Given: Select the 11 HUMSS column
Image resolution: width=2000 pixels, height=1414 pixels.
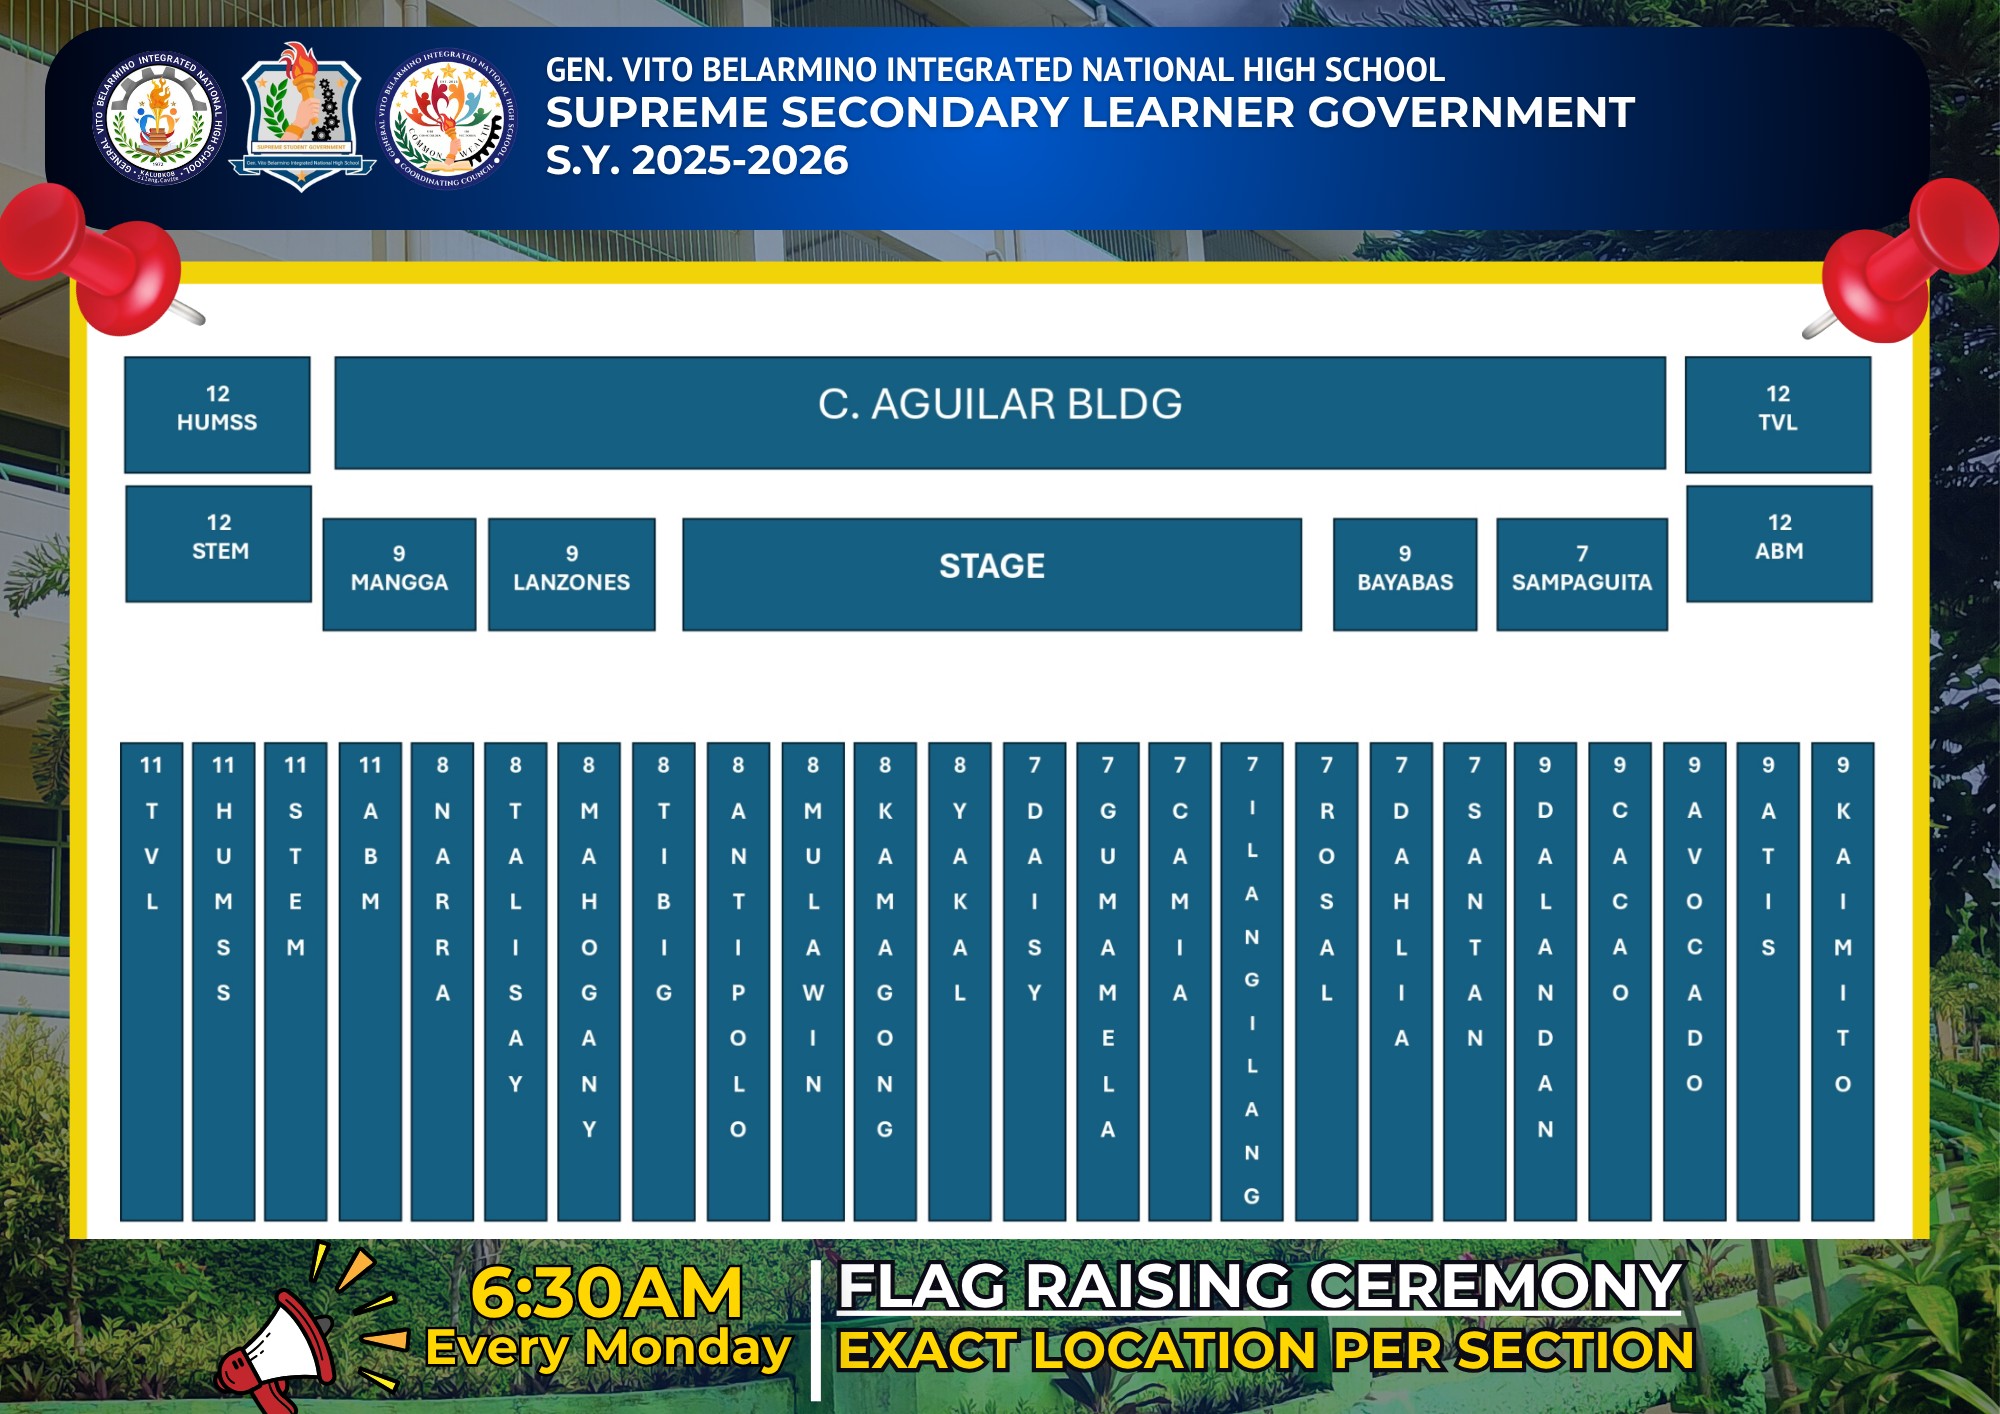Looking at the screenshot, I should click(x=224, y=981).
